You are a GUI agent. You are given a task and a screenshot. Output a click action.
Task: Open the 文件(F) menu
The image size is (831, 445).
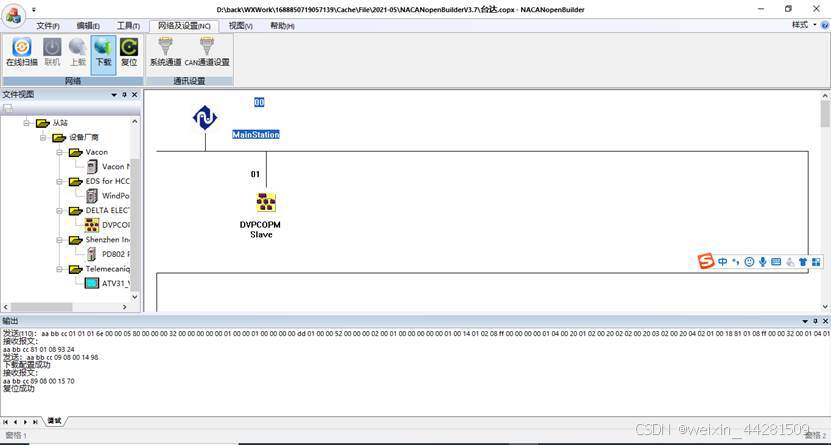[x=48, y=26]
